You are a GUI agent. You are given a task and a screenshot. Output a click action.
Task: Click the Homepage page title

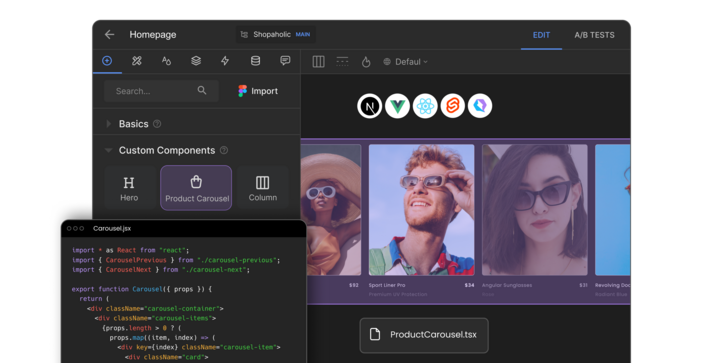[x=153, y=35]
